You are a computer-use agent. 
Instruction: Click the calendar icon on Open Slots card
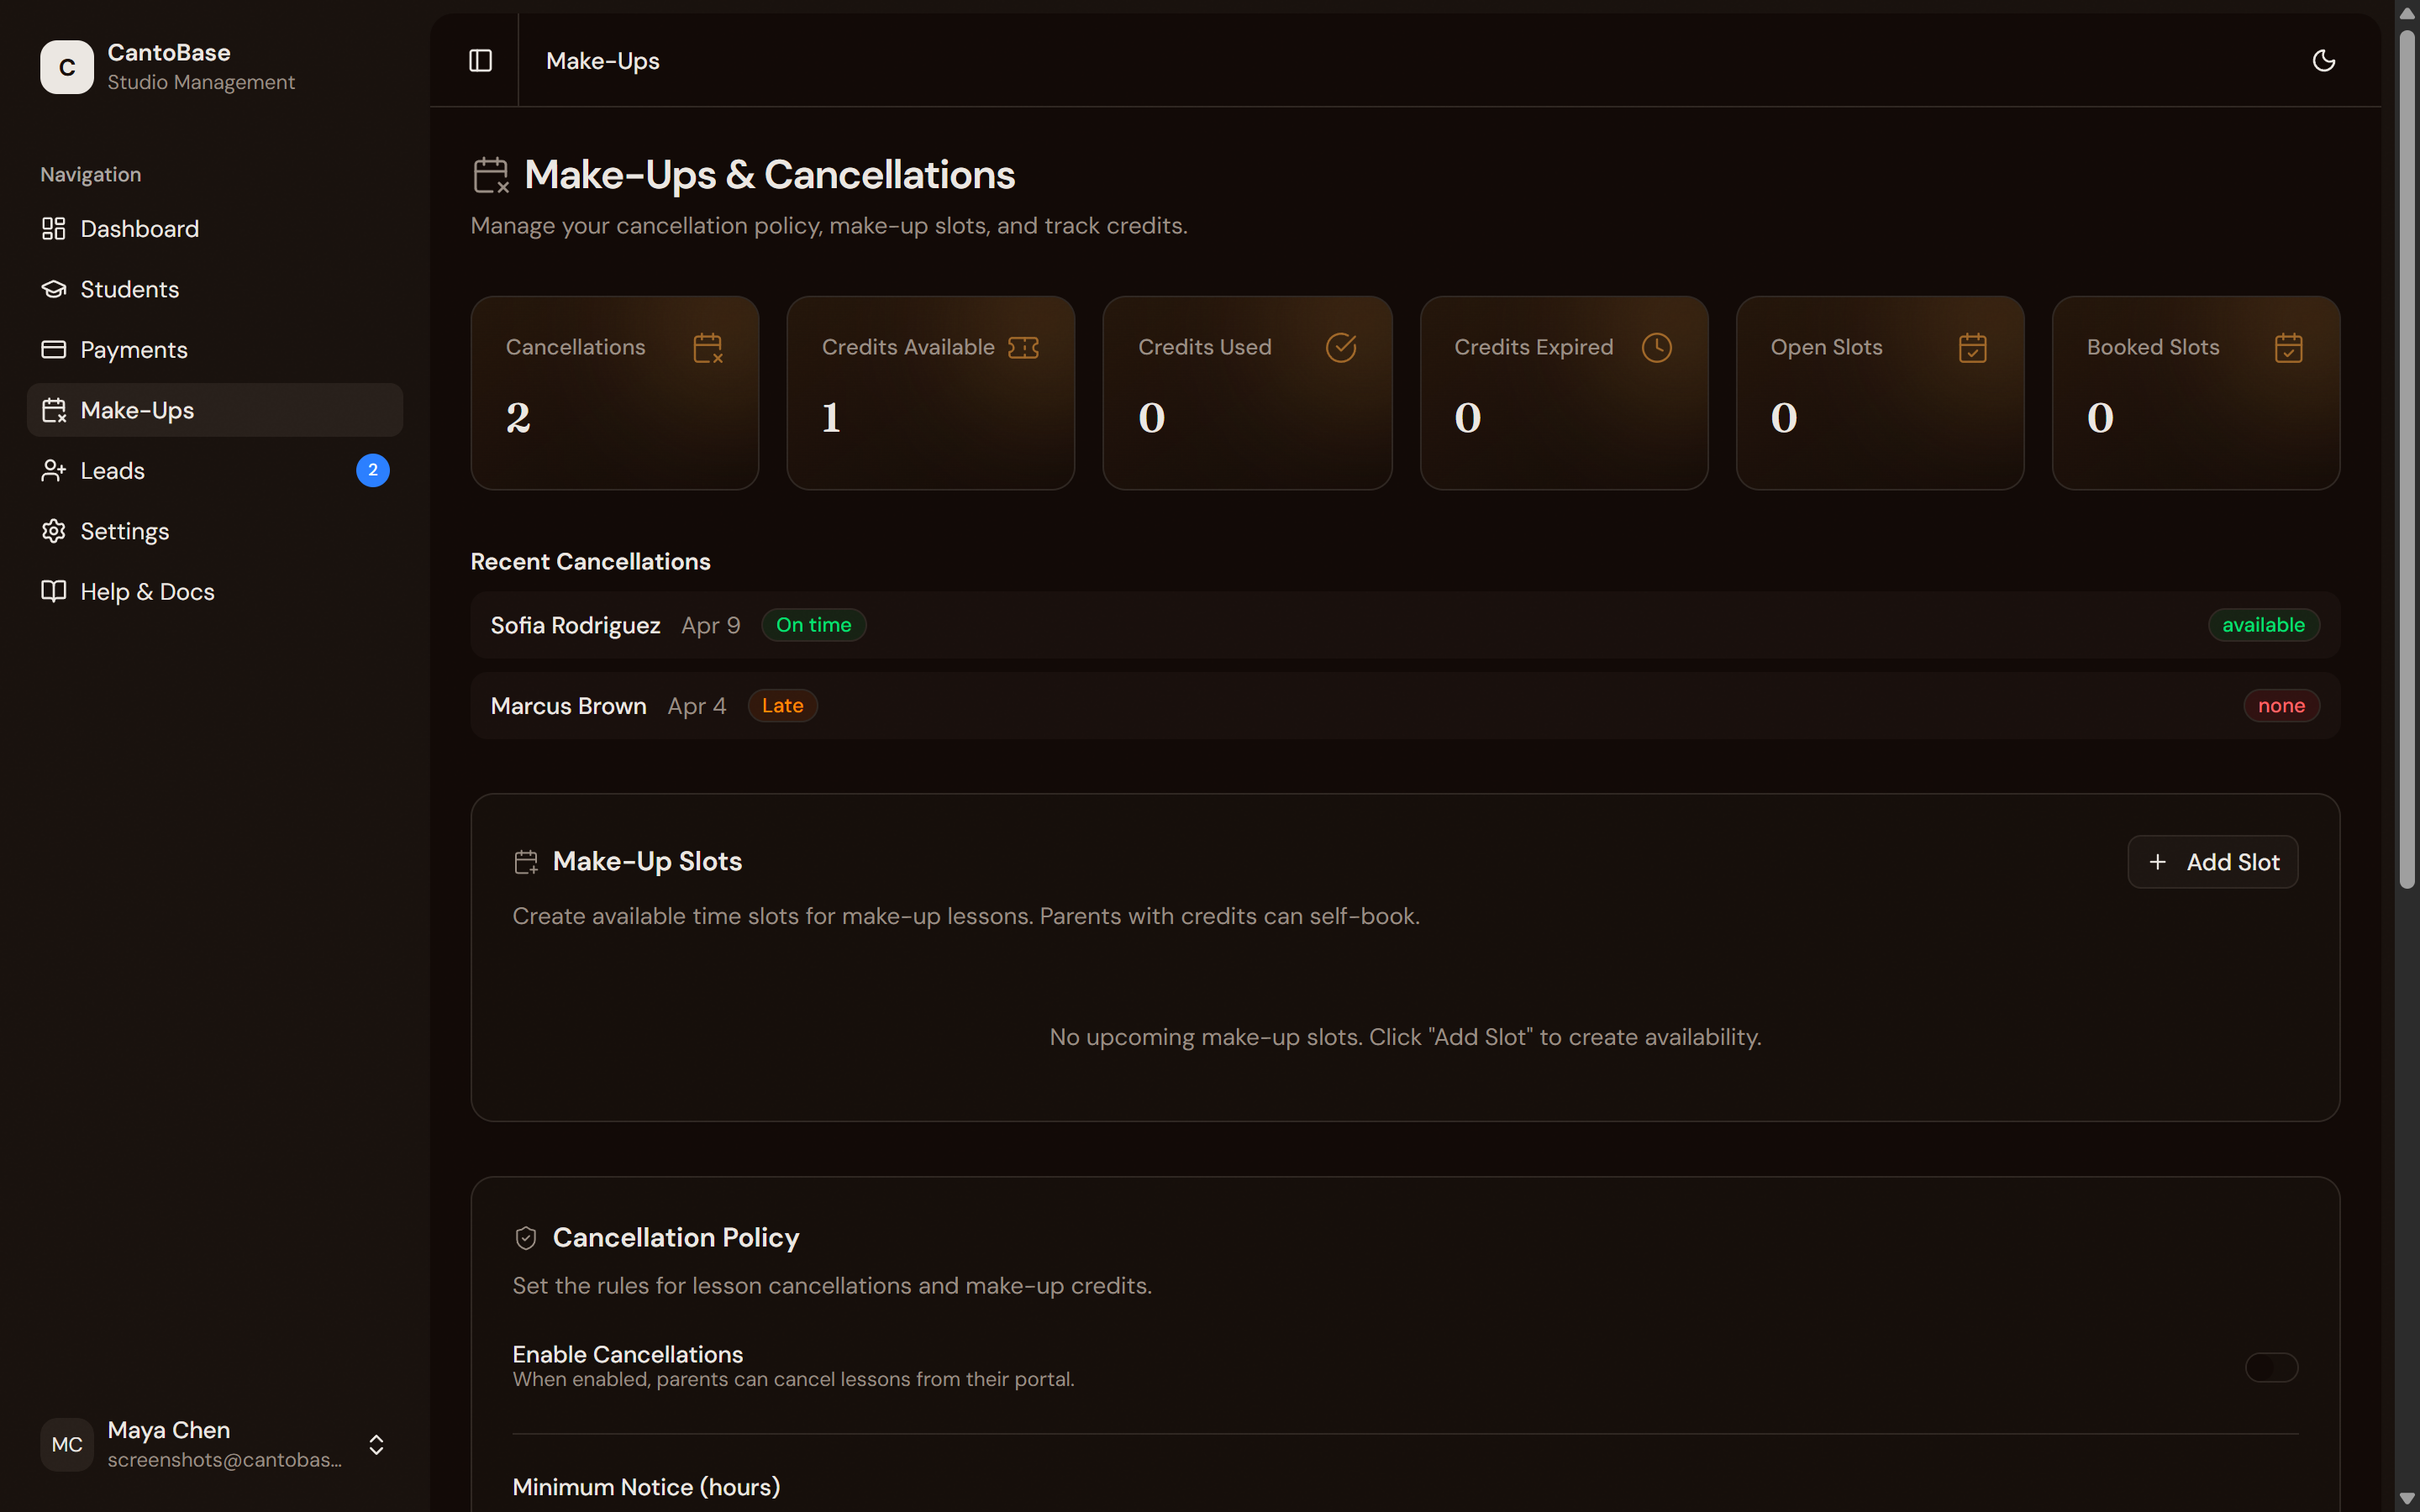[1973, 348]
